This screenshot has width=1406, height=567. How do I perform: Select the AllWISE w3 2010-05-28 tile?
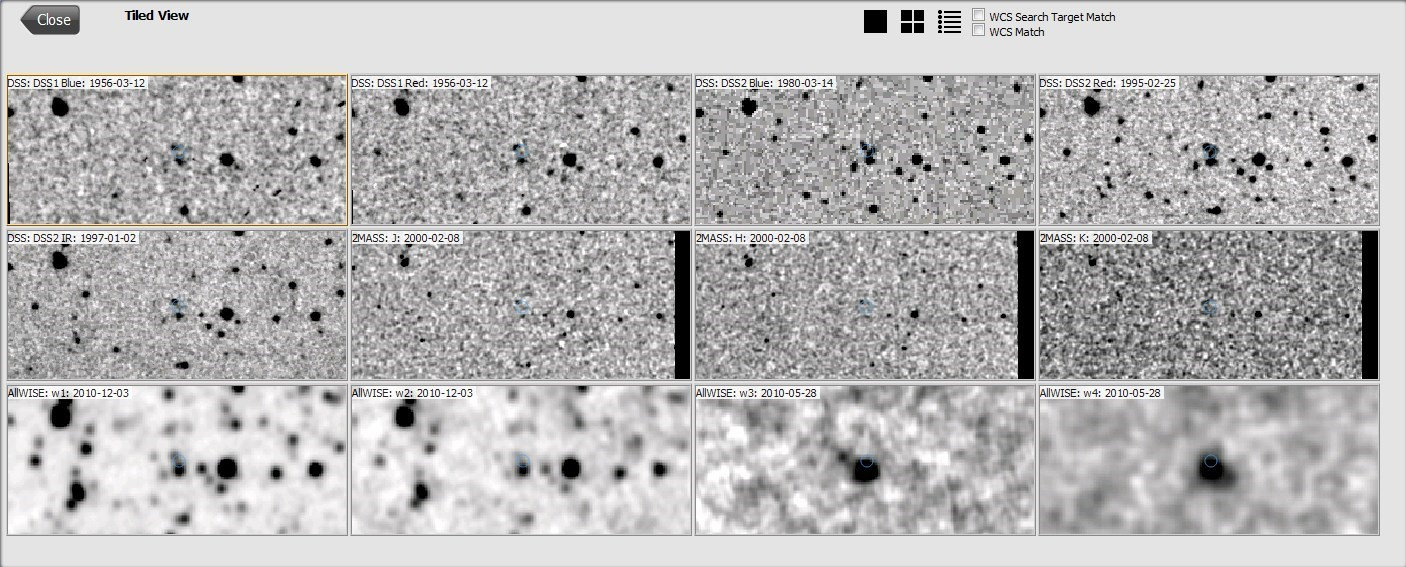click(865, 460)
